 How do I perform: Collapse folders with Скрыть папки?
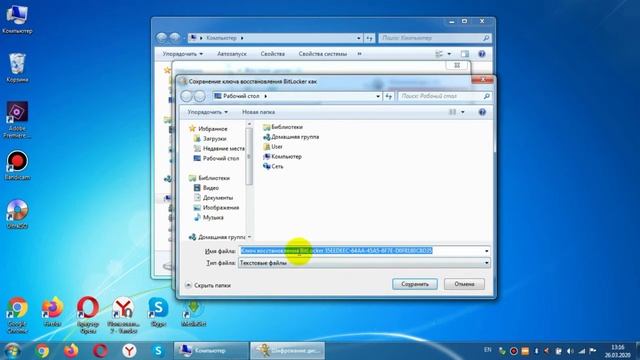[208, 285]
